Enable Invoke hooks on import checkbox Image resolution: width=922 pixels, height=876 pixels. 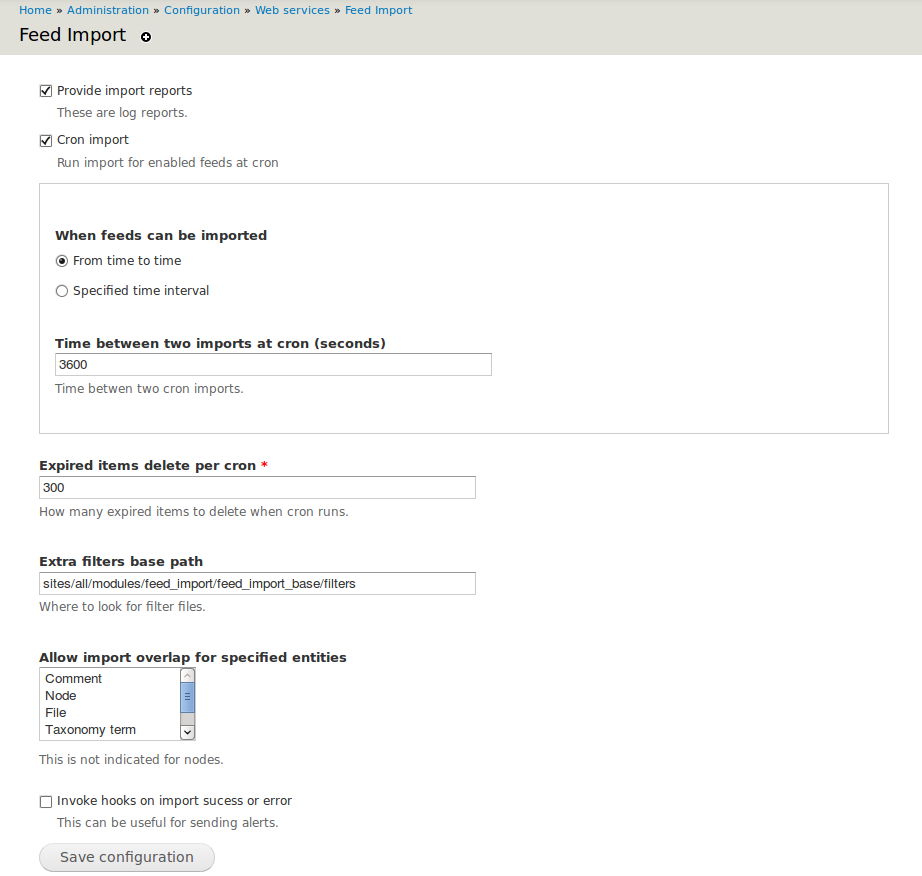pos(46,801)
